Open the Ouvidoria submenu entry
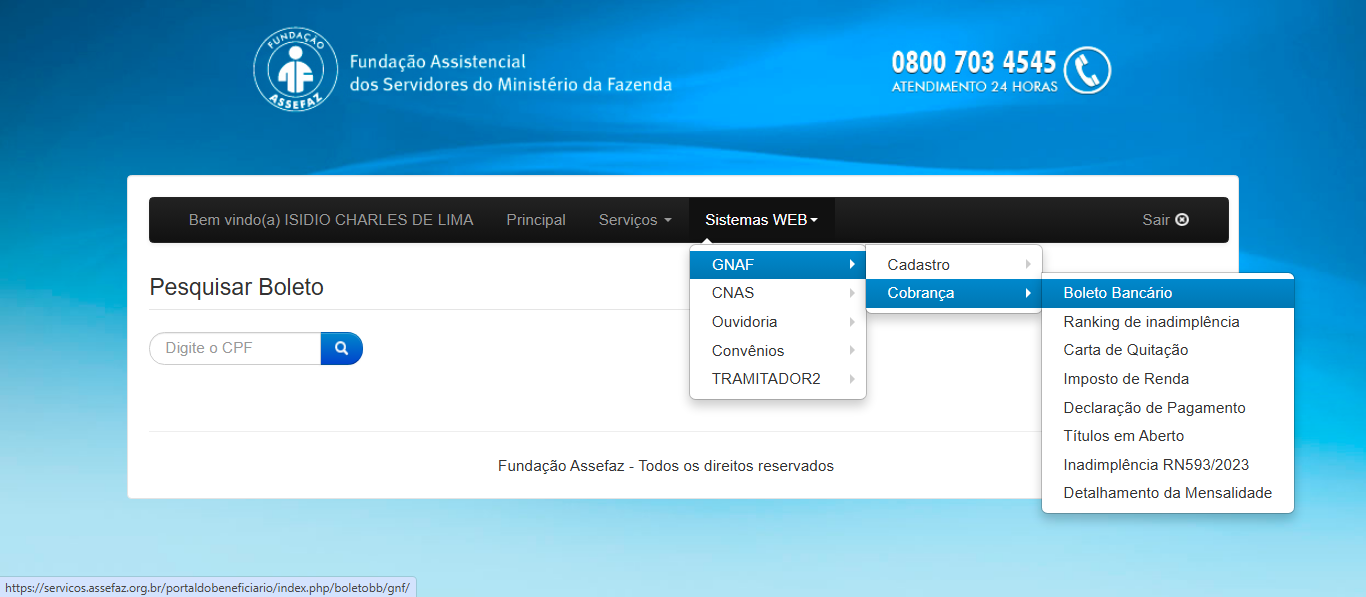1366x597 pixels. click(777, 322)
